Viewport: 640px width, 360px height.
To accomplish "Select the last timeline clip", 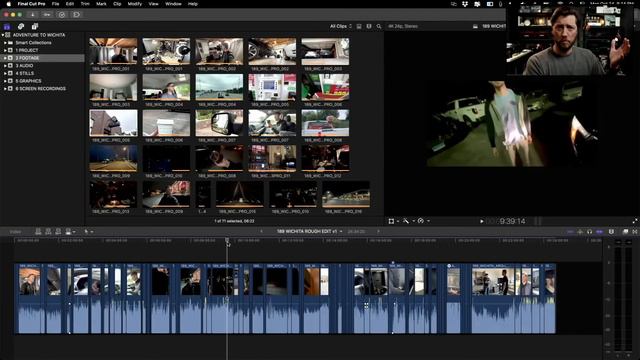I will (x=550, y=298).
